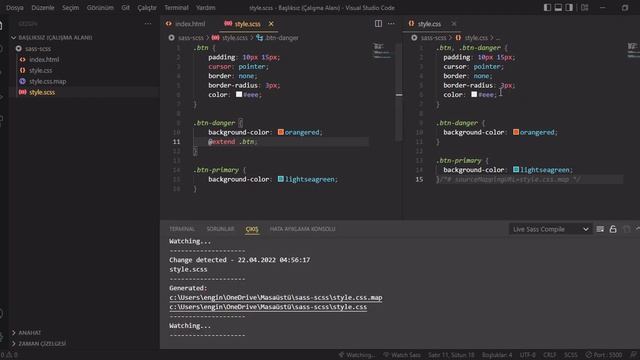Switch to the SORUNLAR panel tab
640x360 pixels.
tap(220, 229)
